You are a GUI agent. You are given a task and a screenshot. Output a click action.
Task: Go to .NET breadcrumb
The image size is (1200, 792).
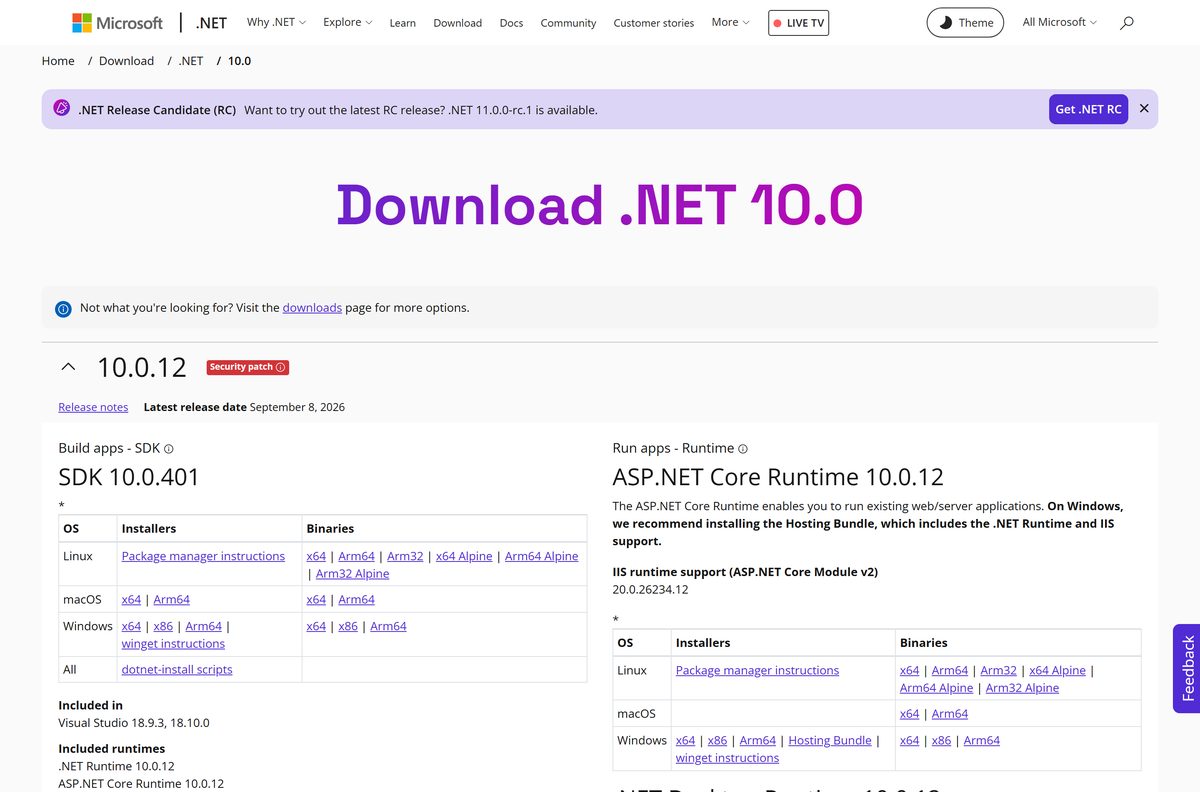pos(191,61)
